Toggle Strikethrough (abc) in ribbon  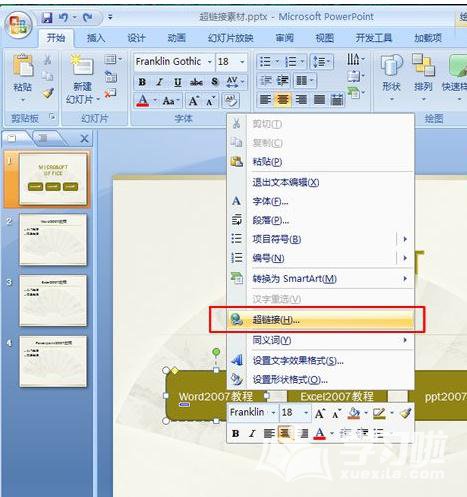click(x=196, y=82)
